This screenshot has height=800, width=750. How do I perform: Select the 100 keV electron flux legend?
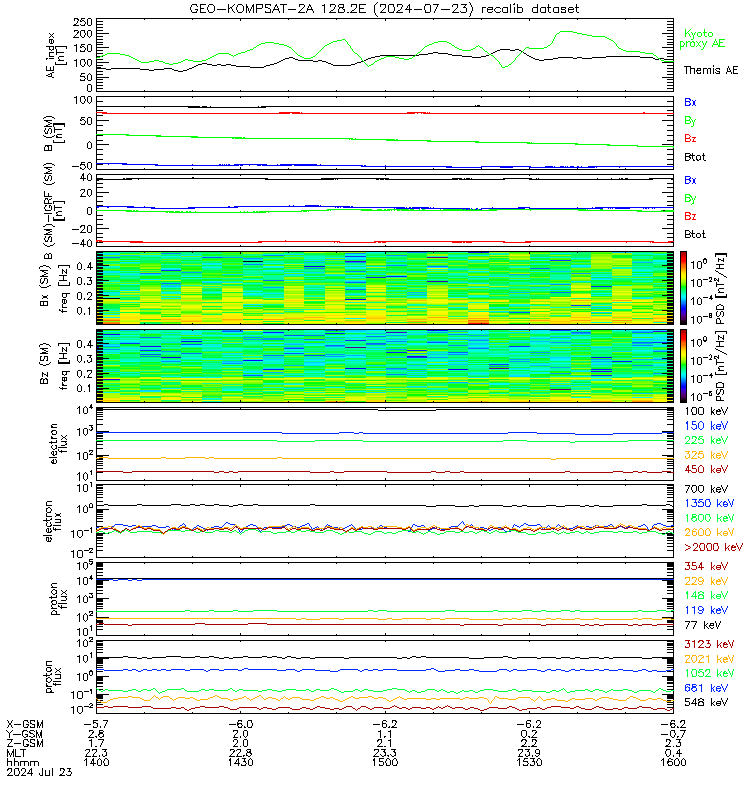(x=706, y=411)
